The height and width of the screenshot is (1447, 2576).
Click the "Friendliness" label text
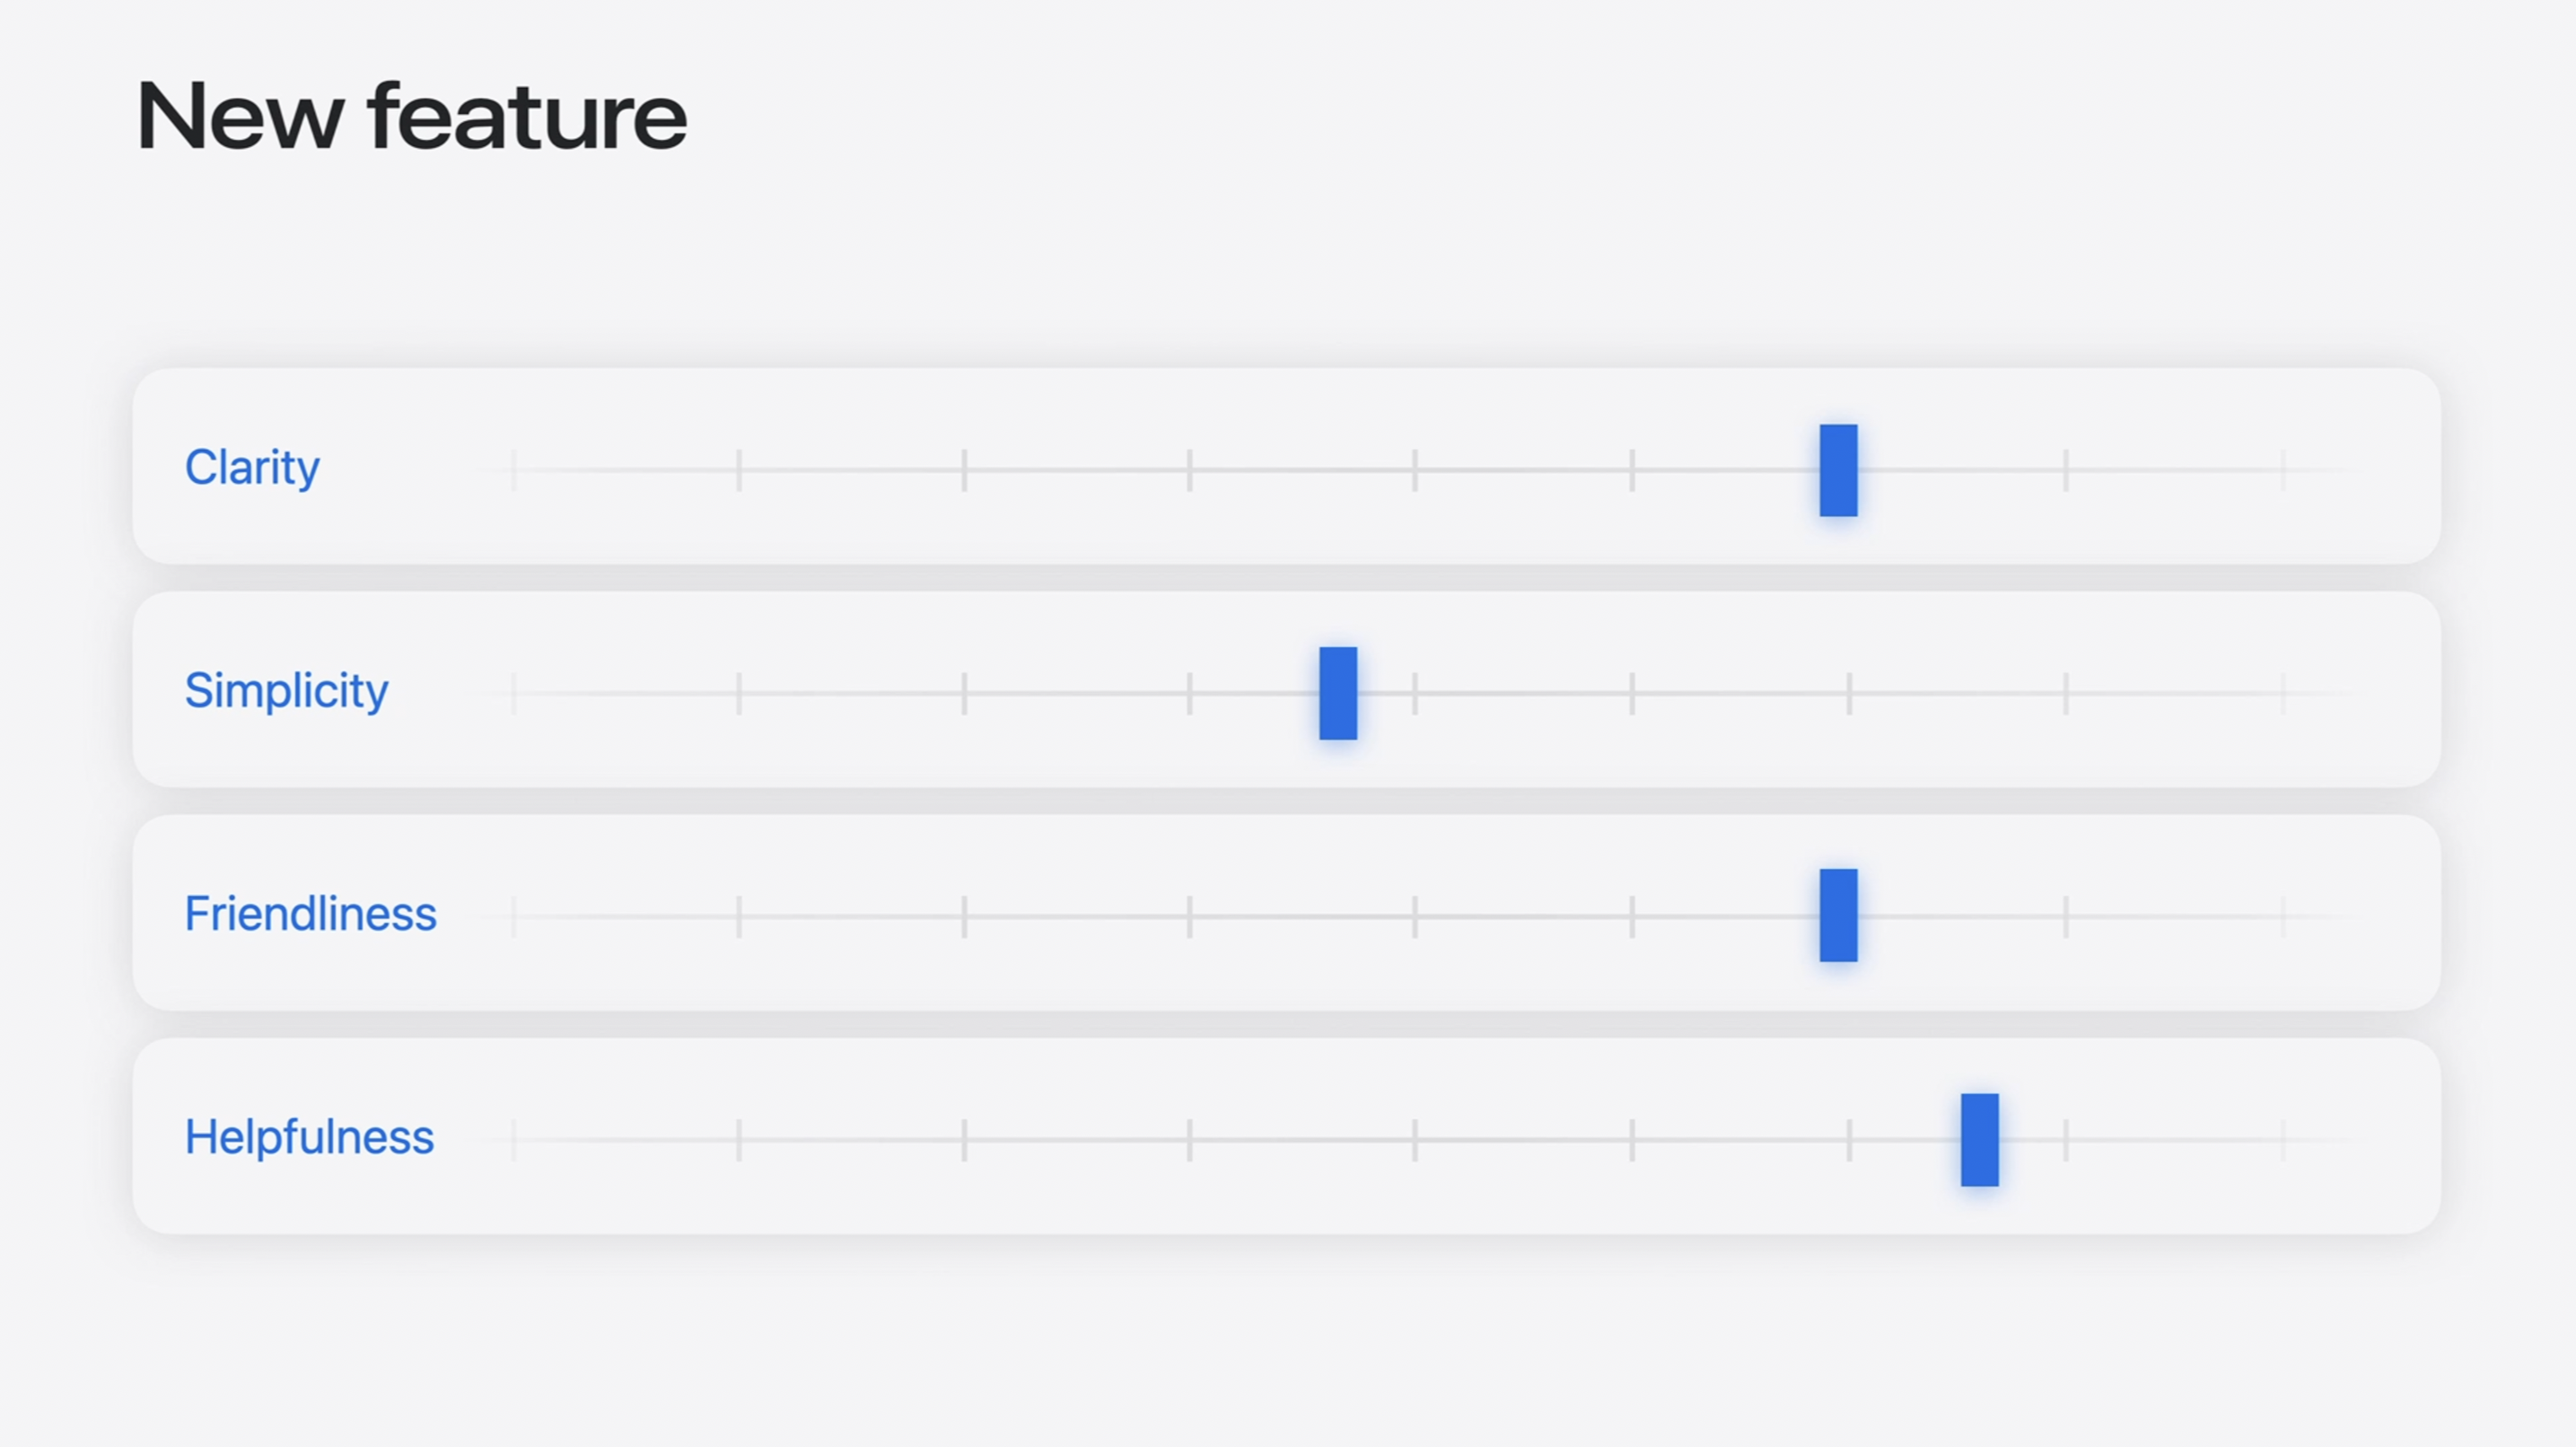pos(310,913)
